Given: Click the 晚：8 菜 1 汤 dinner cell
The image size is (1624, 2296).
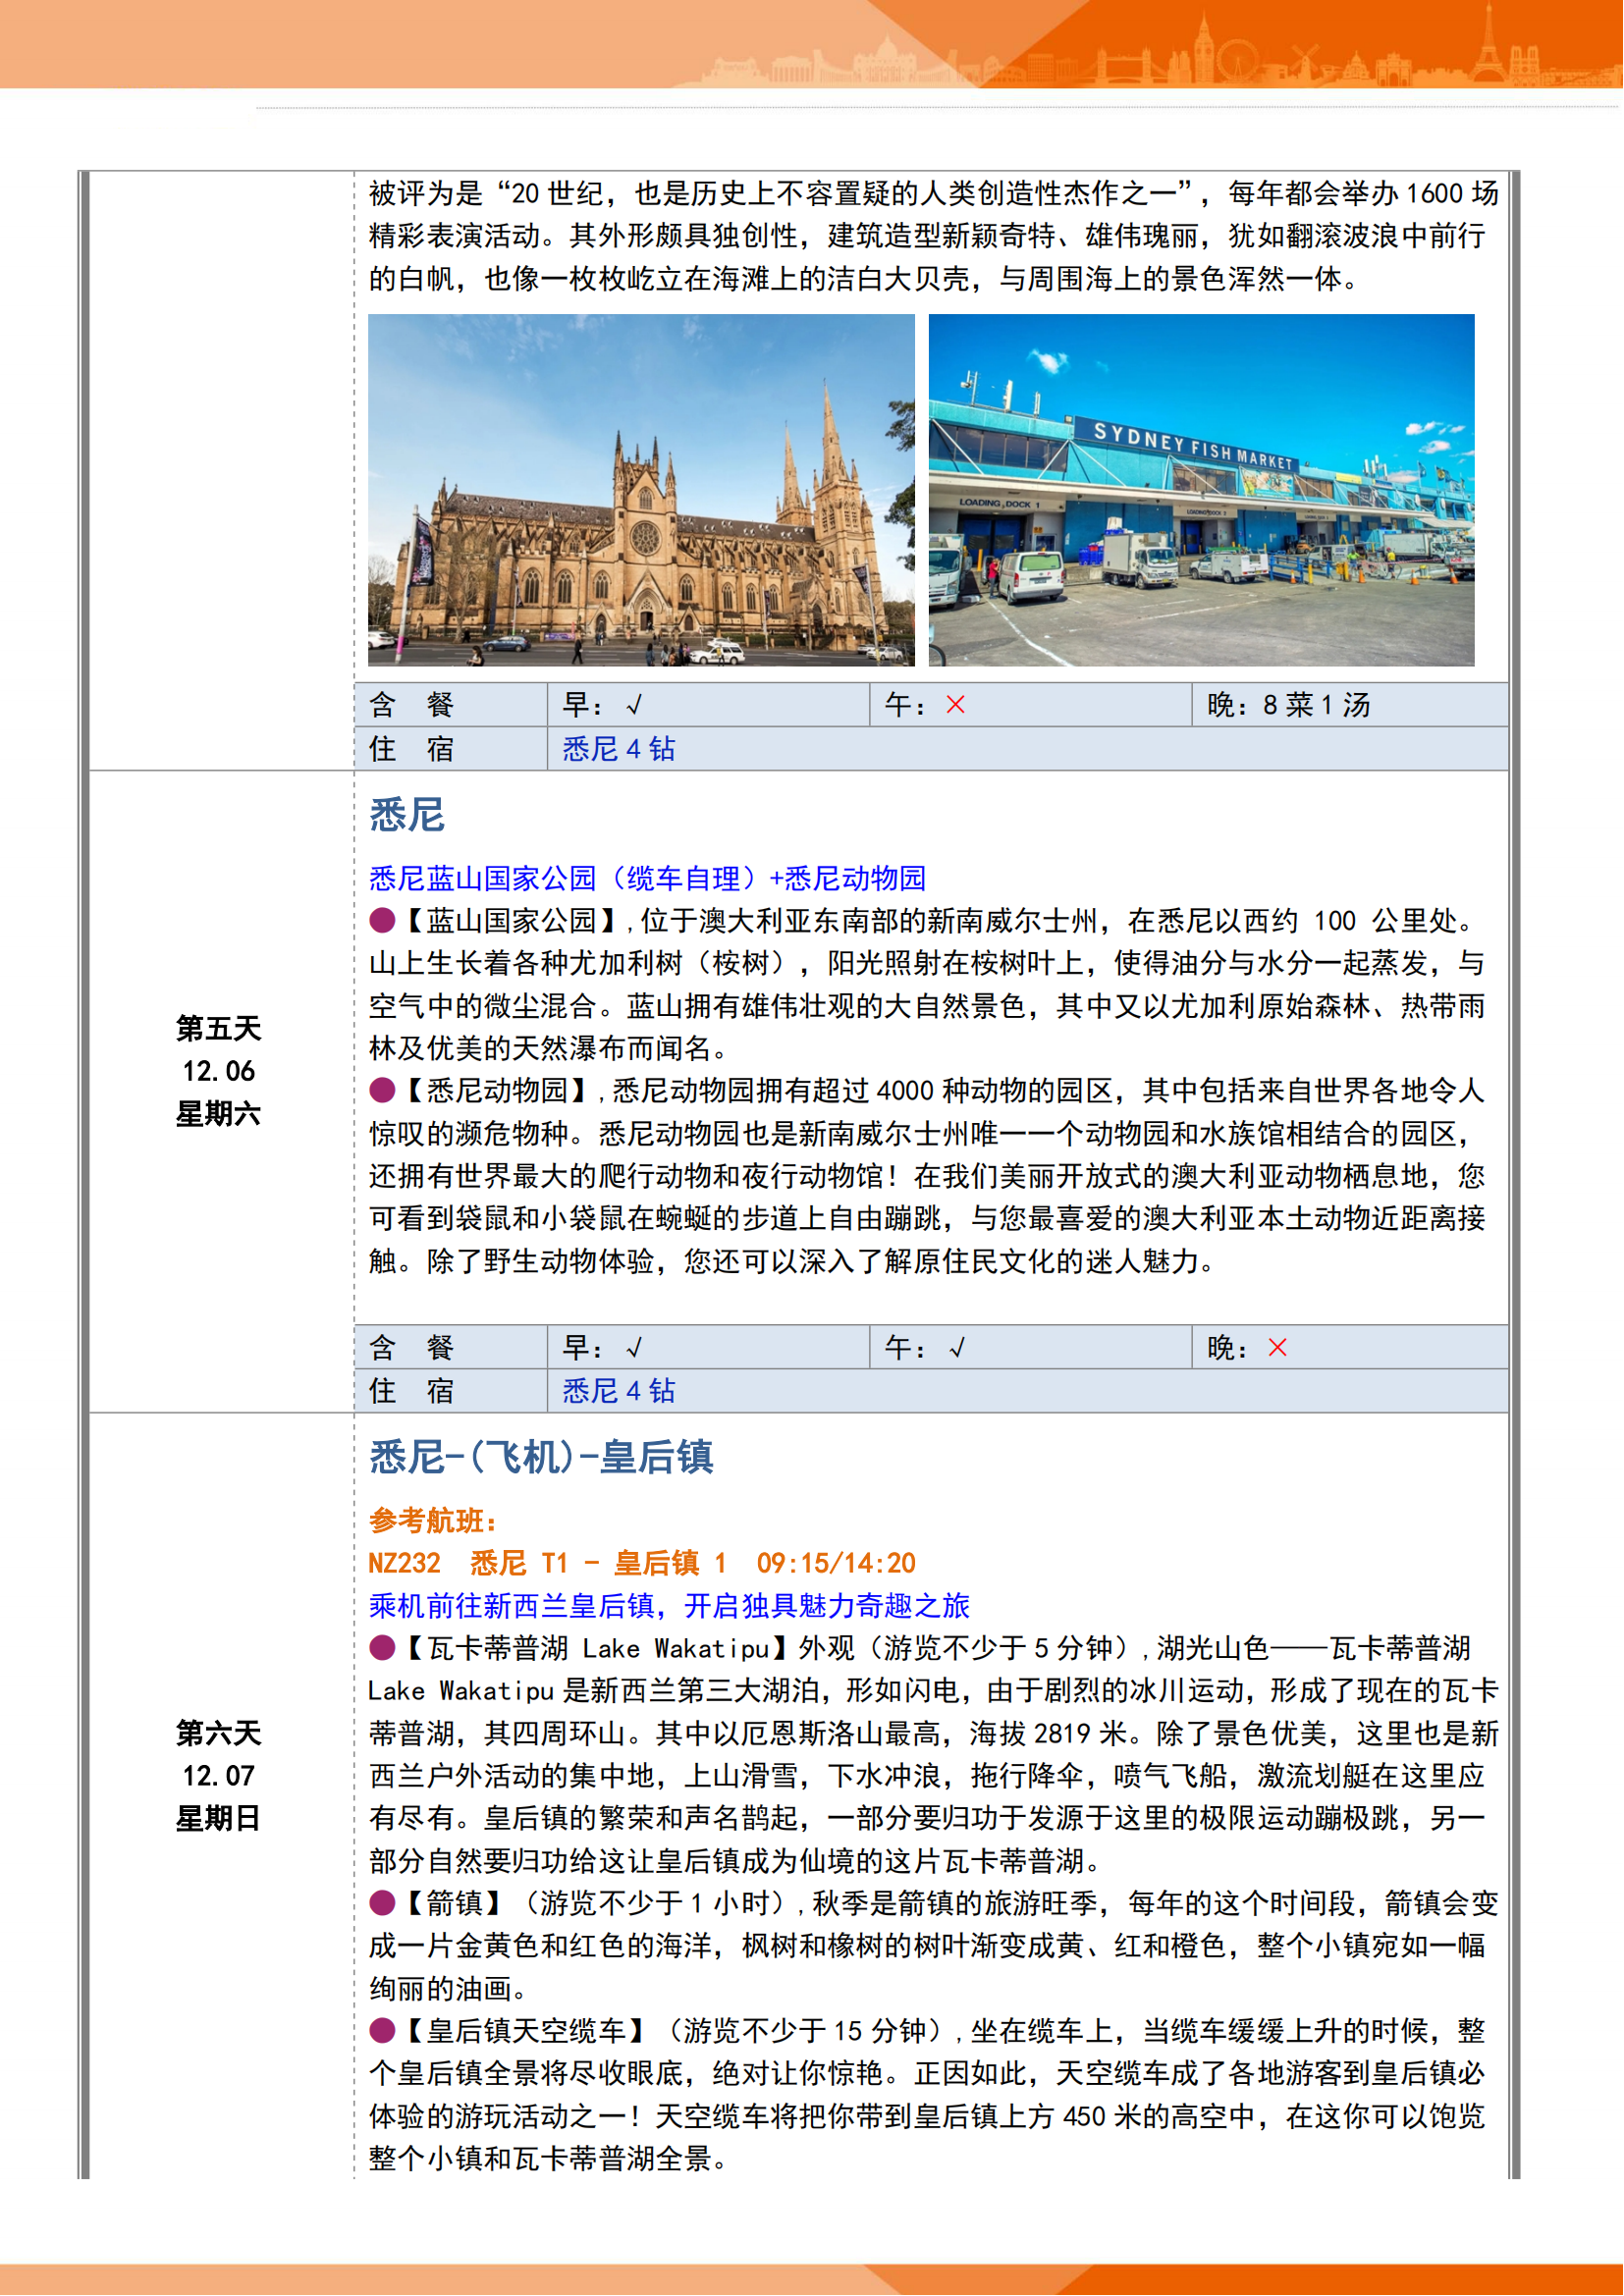Looking at the screenshot, I should pos(1288,706).
